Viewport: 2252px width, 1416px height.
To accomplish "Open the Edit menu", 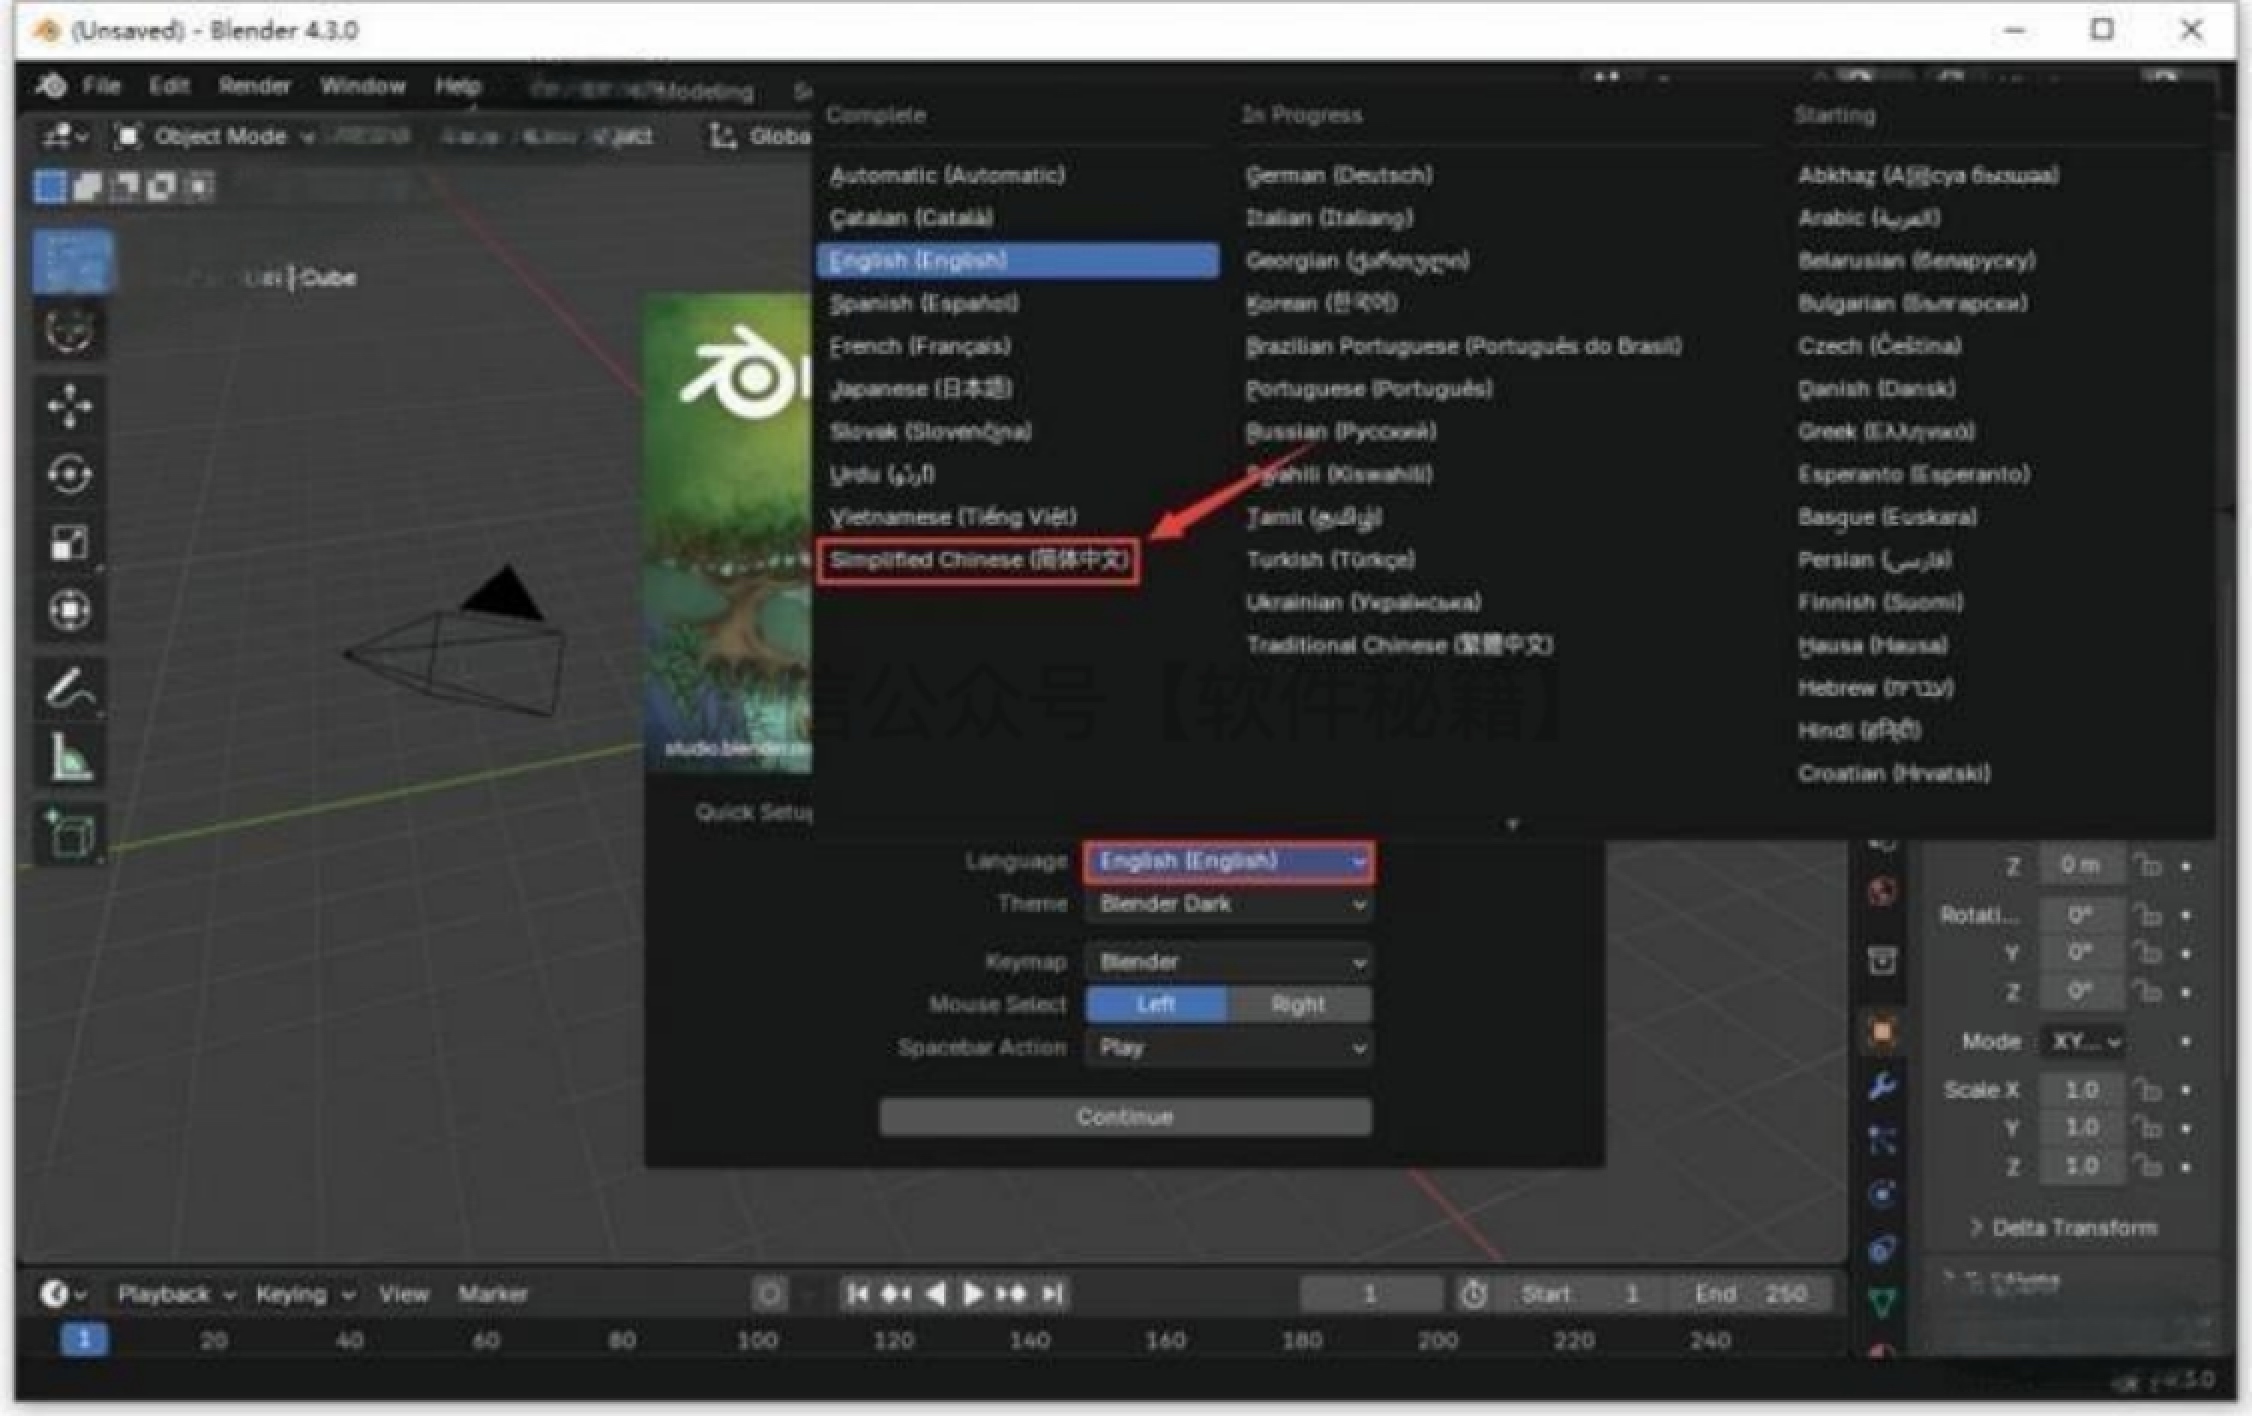I will (168, 86).
